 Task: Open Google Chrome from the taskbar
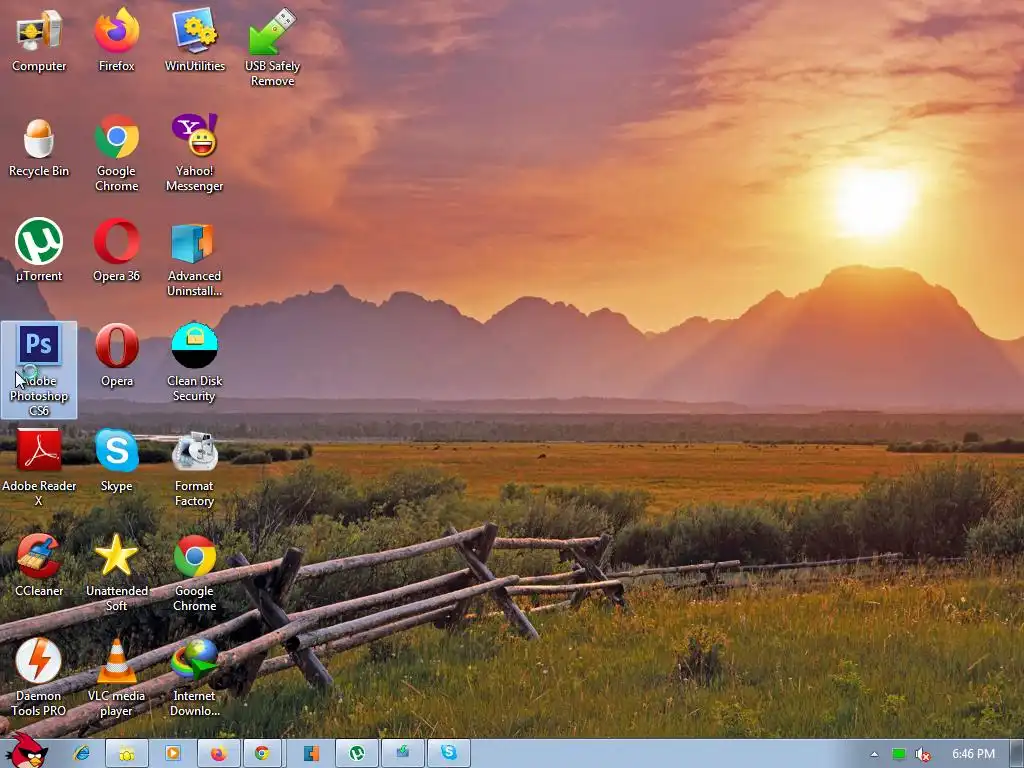coord(262,754)
